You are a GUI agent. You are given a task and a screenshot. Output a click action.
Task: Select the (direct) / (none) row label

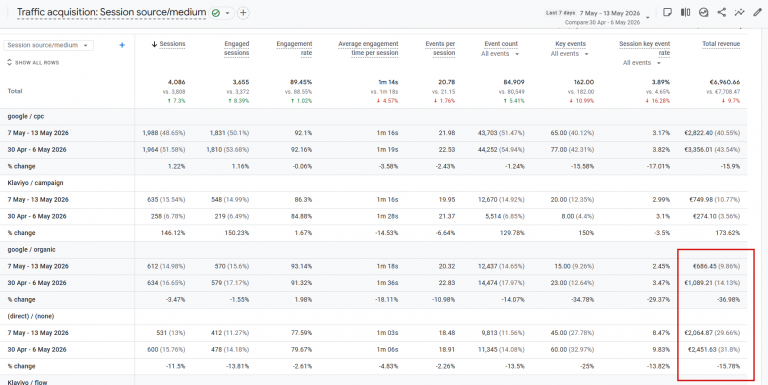pyautogui.click(x=31, y=316)
